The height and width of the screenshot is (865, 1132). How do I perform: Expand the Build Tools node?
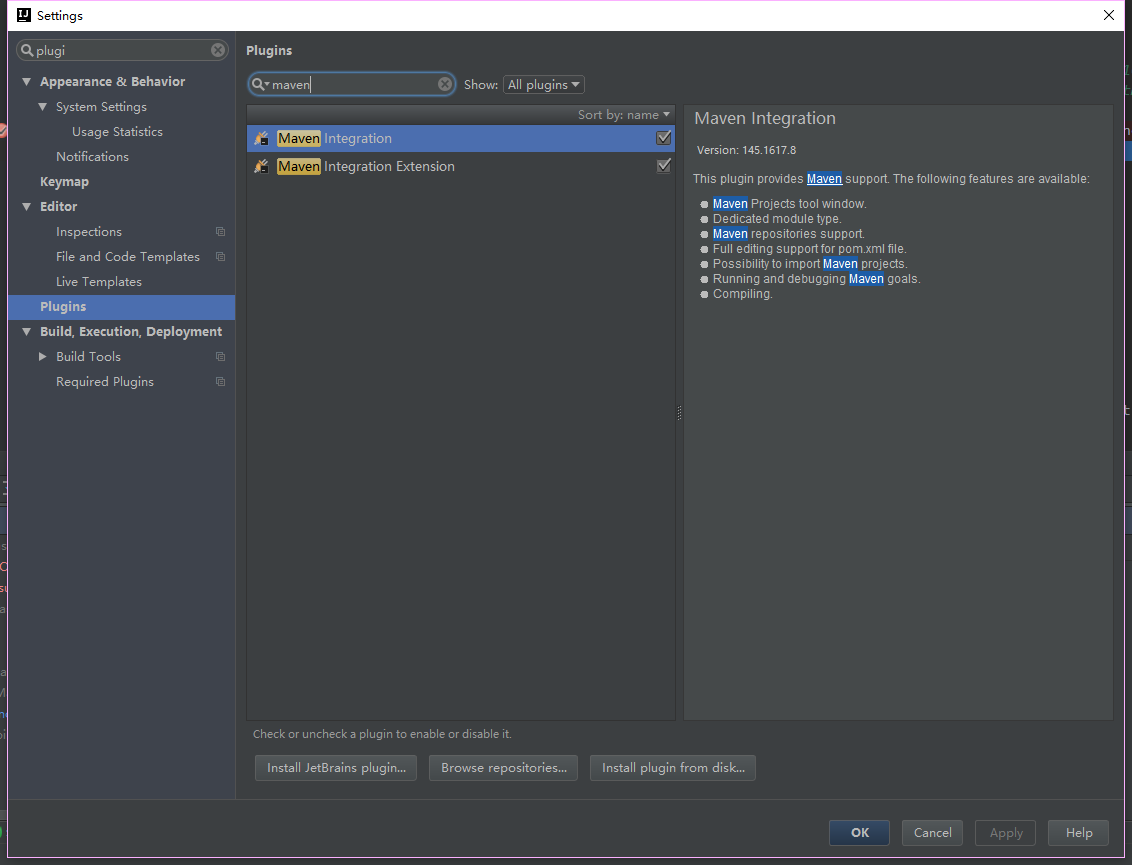point(43,357)
